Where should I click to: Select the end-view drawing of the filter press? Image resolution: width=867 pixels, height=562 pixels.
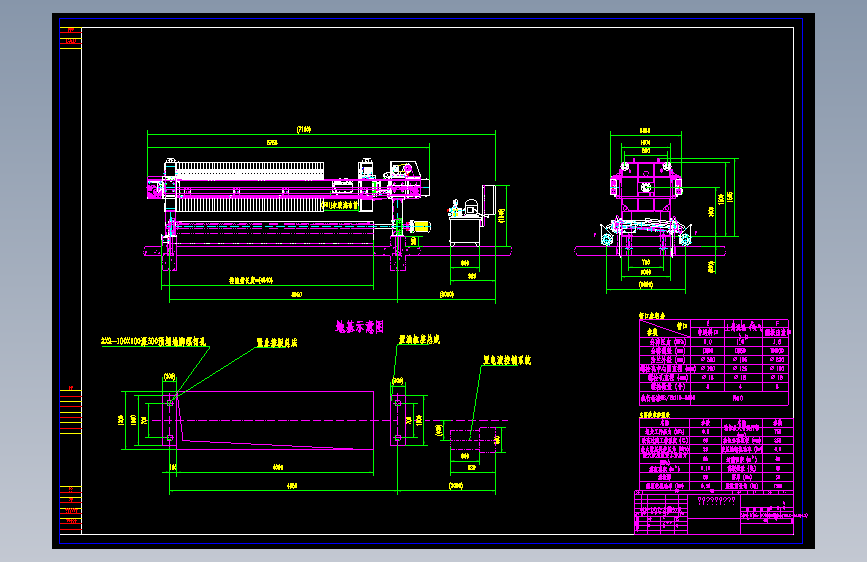[646, 207]
